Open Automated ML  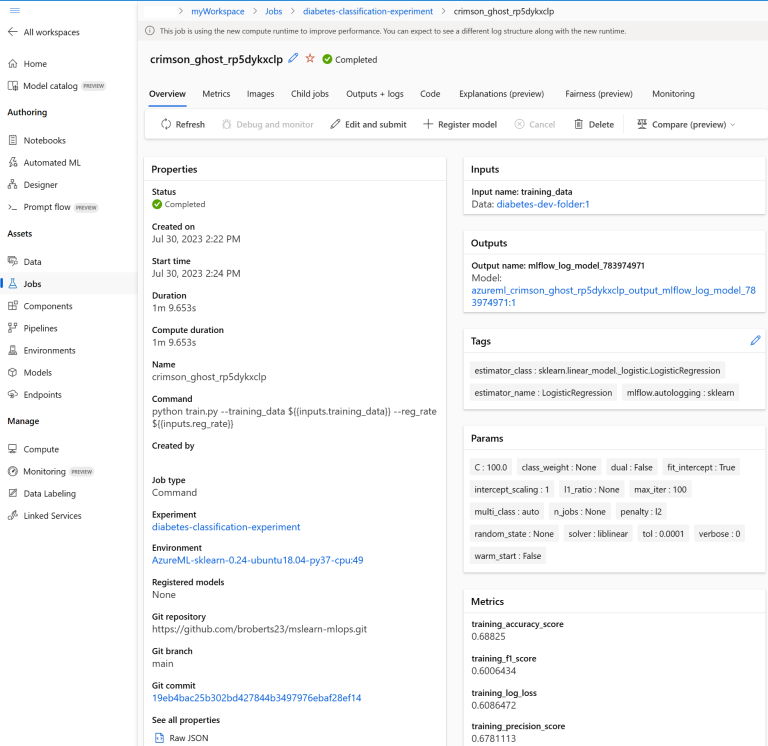(x=45, y=163)
